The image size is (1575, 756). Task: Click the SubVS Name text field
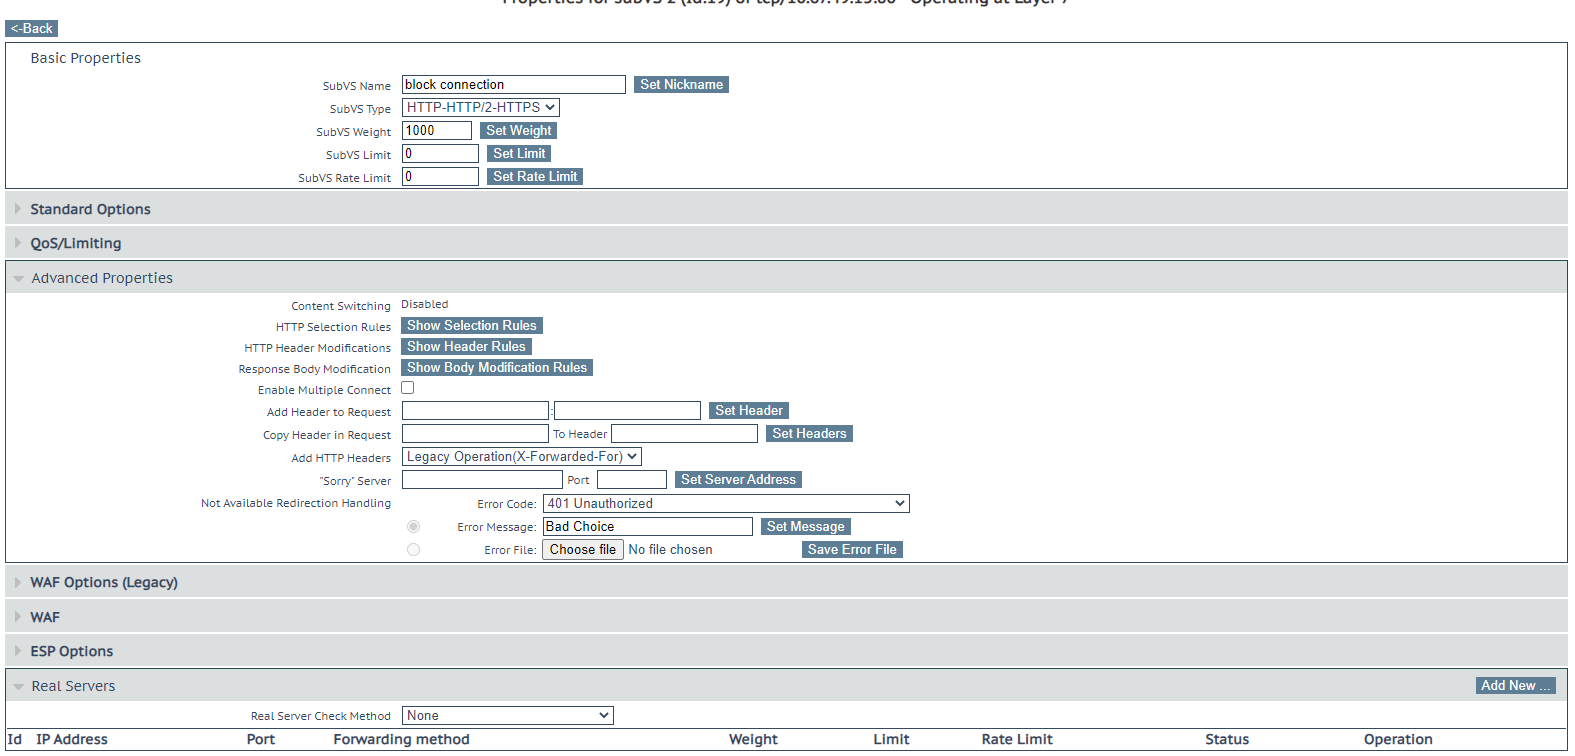coord(514,85)
